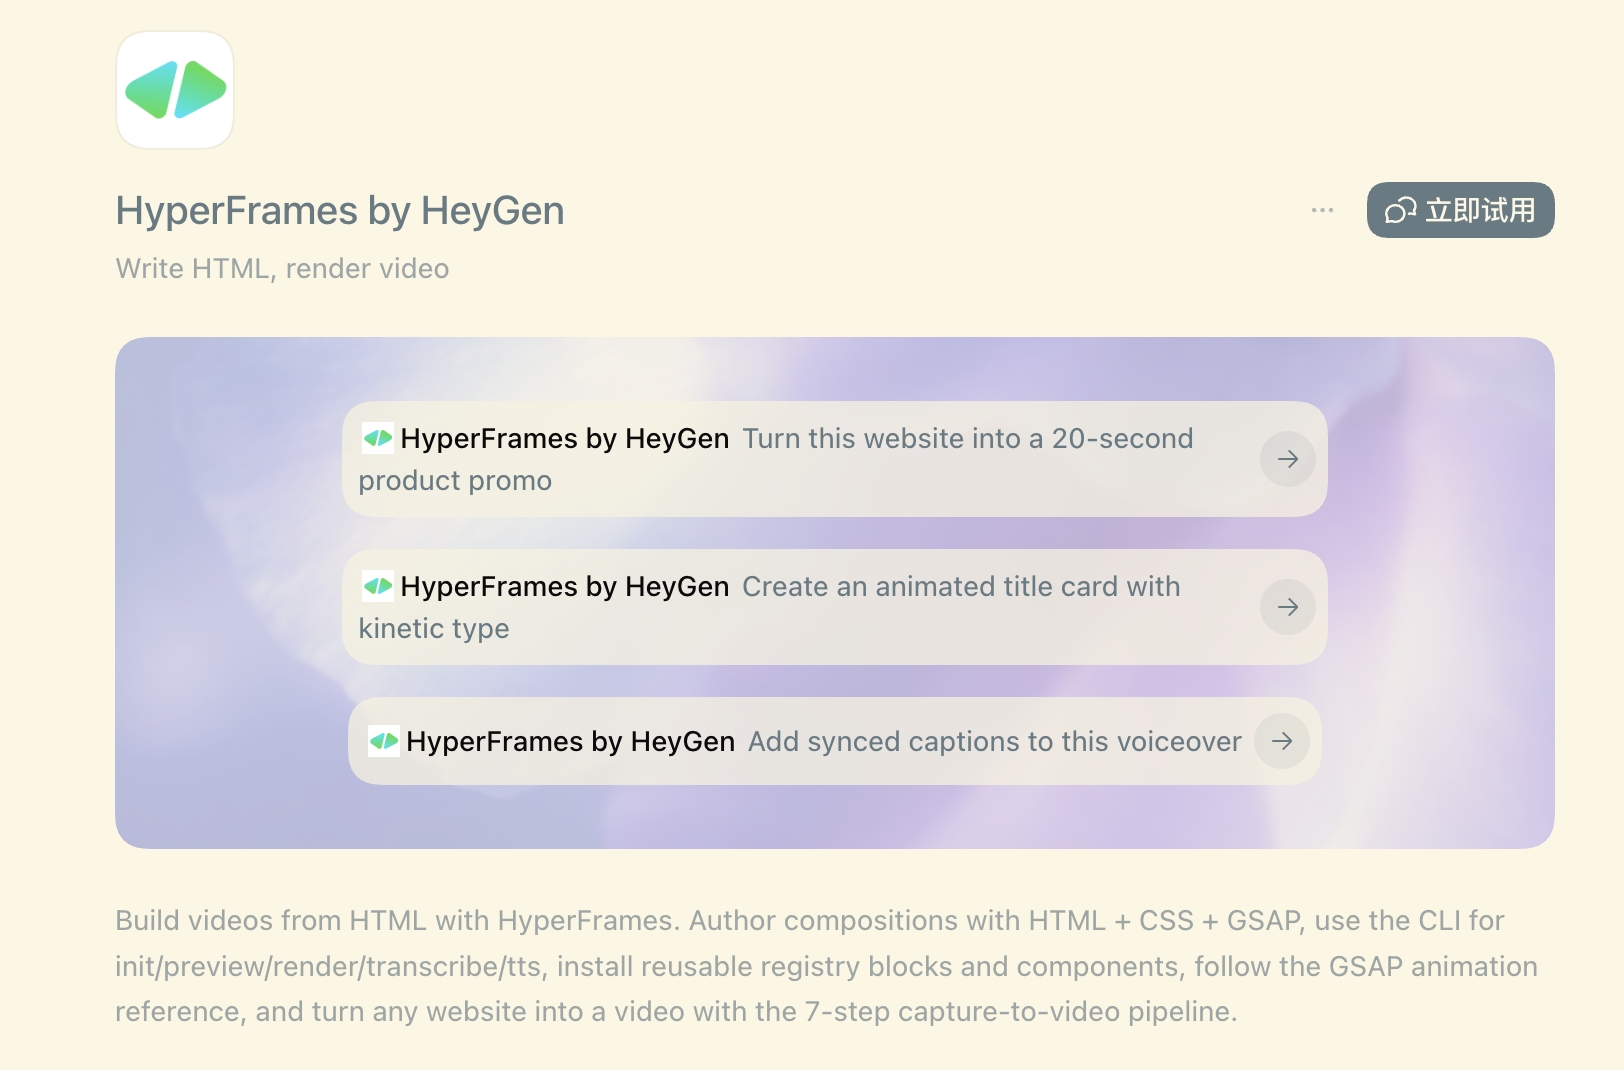The image size is (1624, 1070).
Task: Click arrow for 20-second product promo prompt
Action: point(1287,459)
